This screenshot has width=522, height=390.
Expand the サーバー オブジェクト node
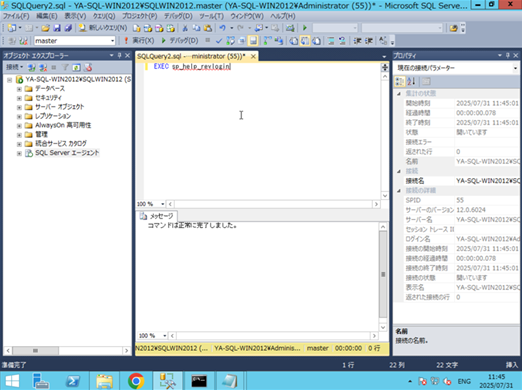pyautogui.click(x=19, y=107)
